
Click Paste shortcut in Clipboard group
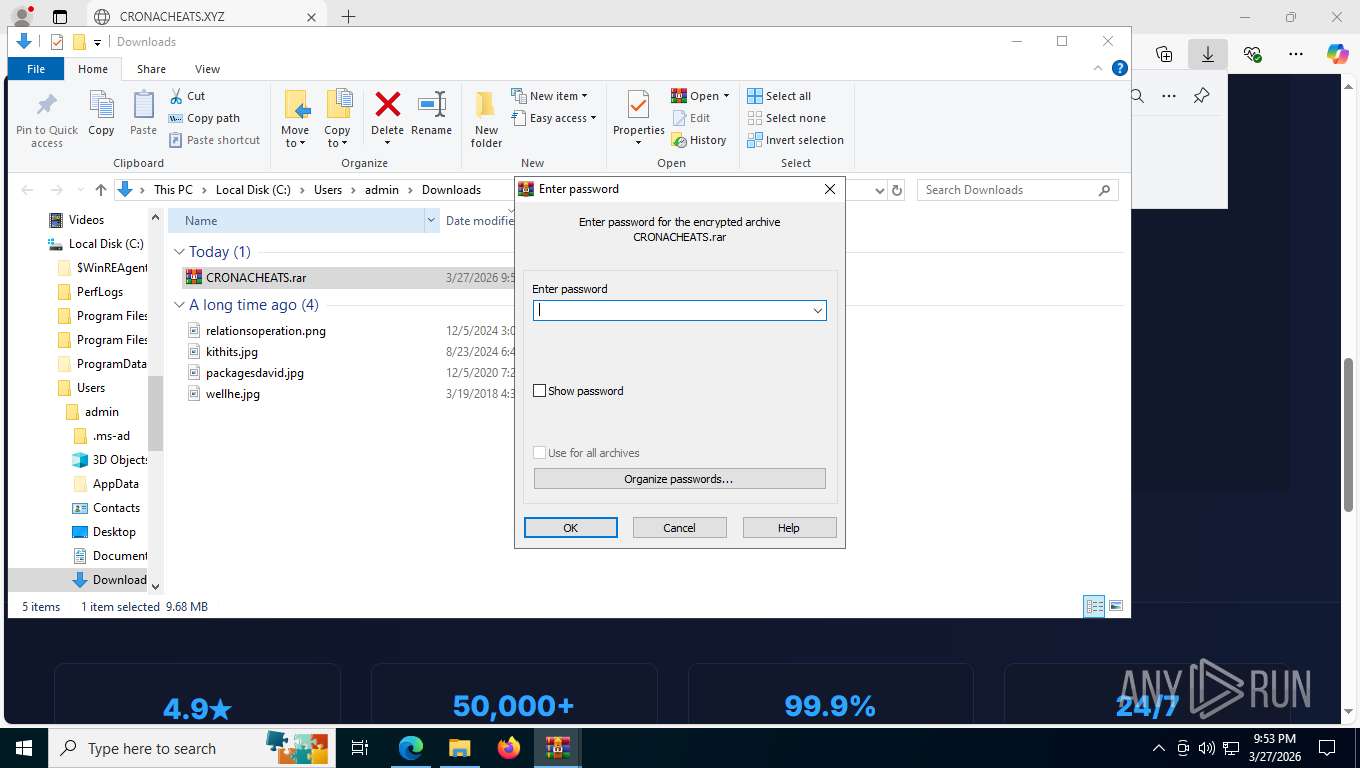(x=214, y=140)
